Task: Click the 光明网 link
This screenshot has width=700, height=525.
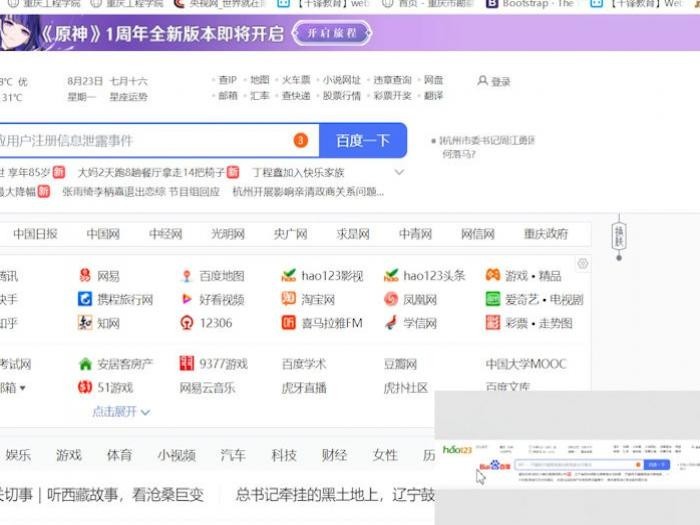Action: pyautogui.click(x=228, y=234)
